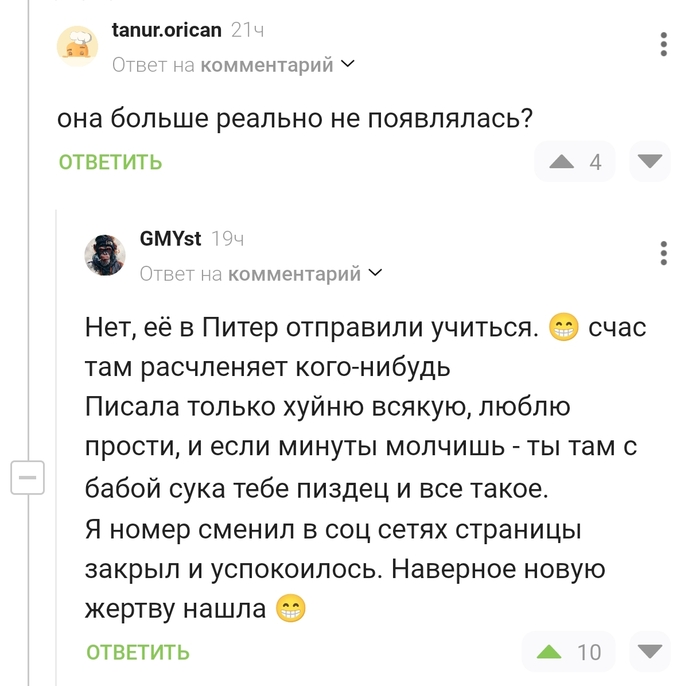Downvote the GMYst comment
The image size is (700, 686).
point(651,652)
